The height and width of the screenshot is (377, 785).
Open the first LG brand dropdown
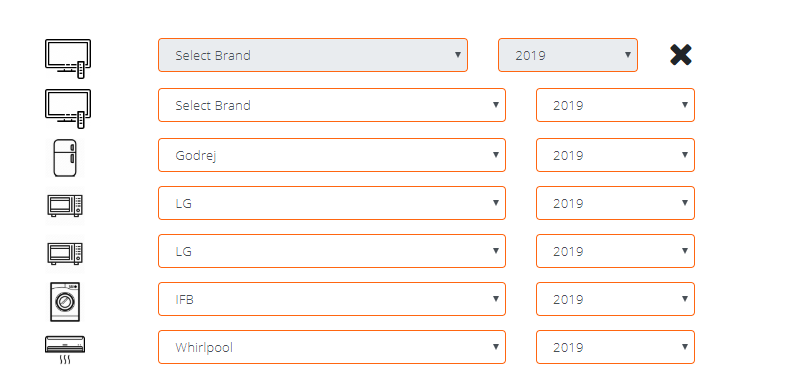tap(332, 203)
